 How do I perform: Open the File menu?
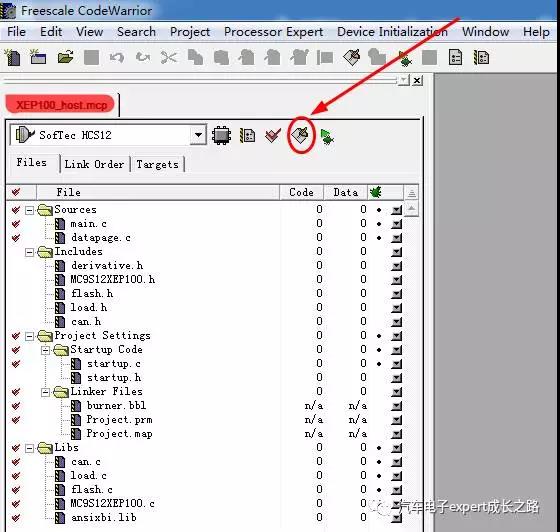(16, 32)
